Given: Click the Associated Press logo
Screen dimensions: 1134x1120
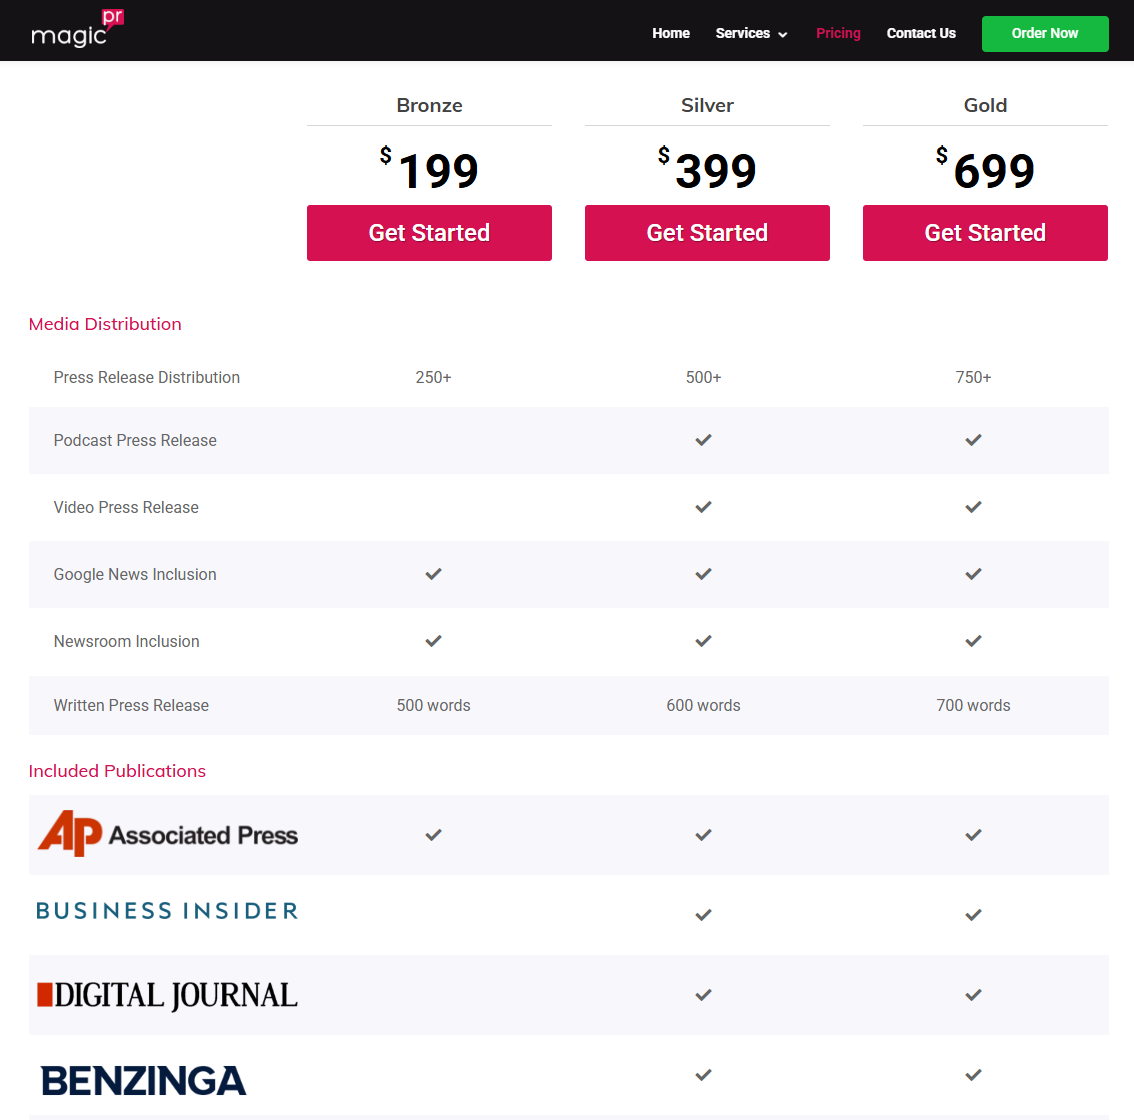Looking at the screenshot, I should tap(168, 834).
